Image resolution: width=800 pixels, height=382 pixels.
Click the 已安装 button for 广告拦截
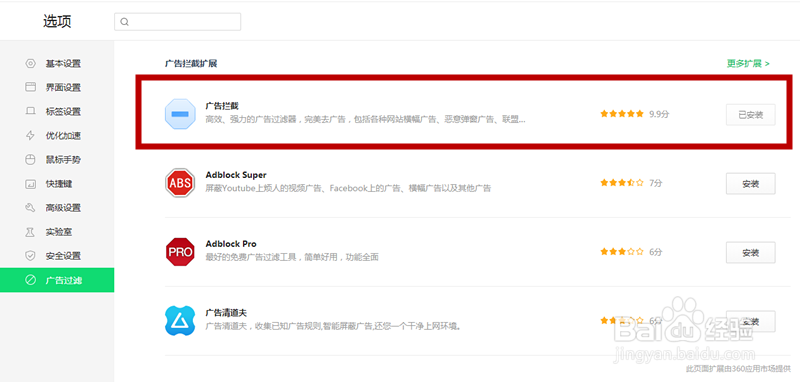751,115
